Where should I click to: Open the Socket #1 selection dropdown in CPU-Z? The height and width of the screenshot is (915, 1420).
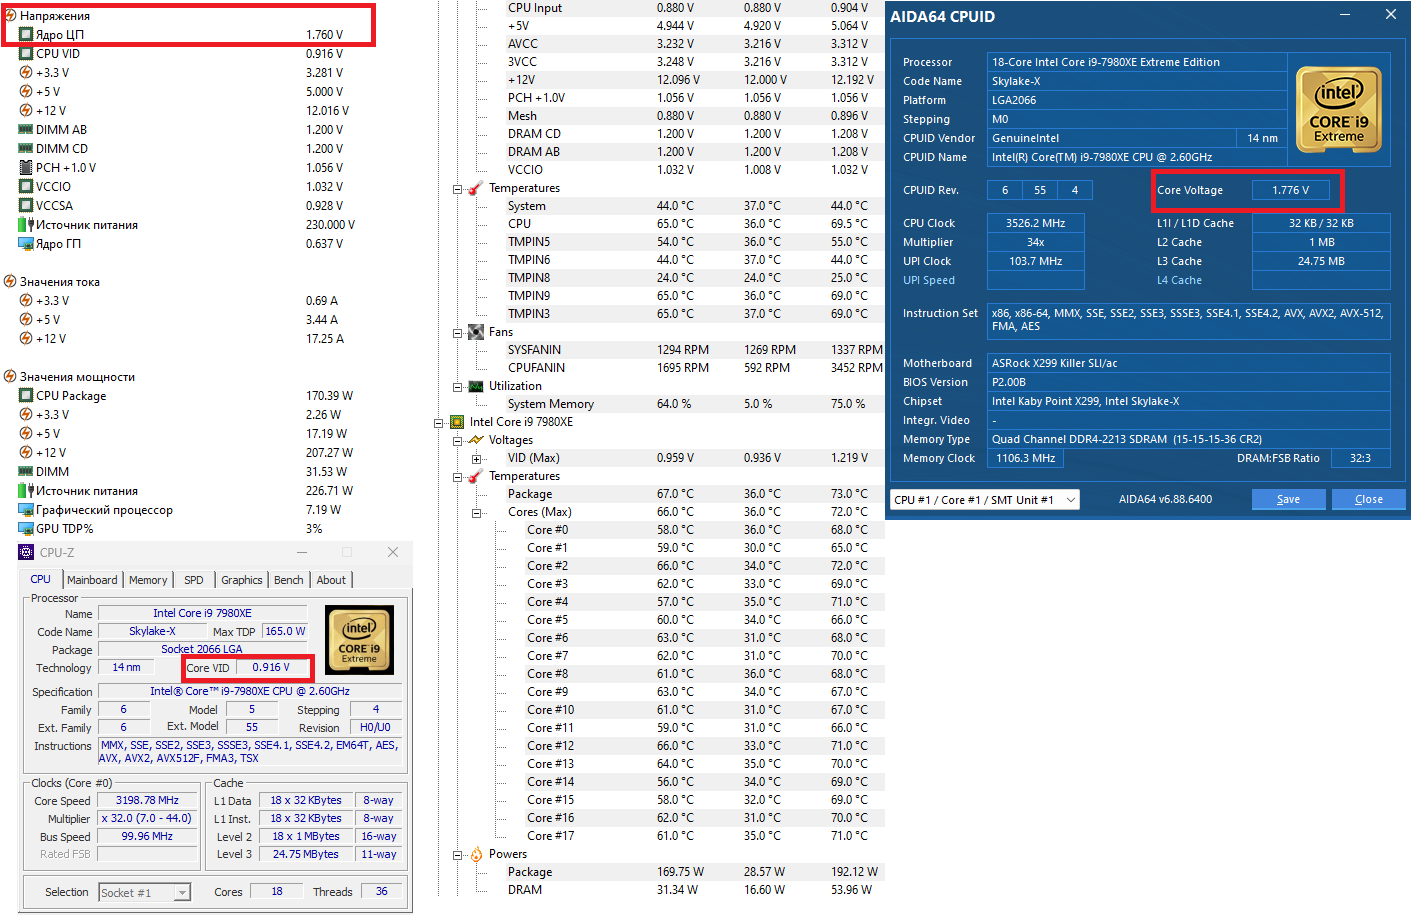(x=145, y=892)
